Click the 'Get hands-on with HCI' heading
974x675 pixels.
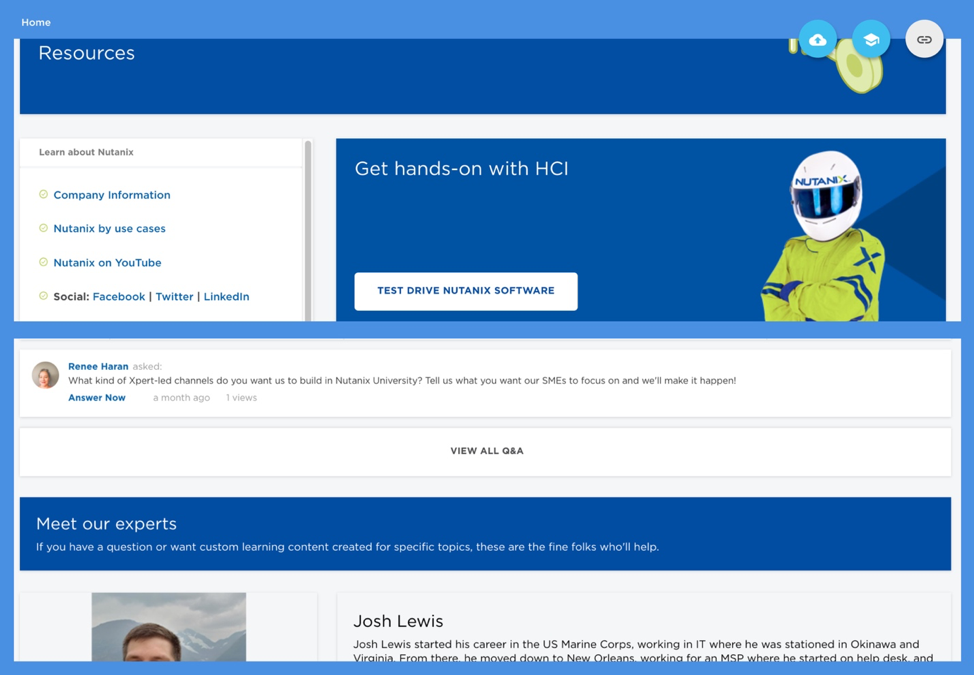462,169
